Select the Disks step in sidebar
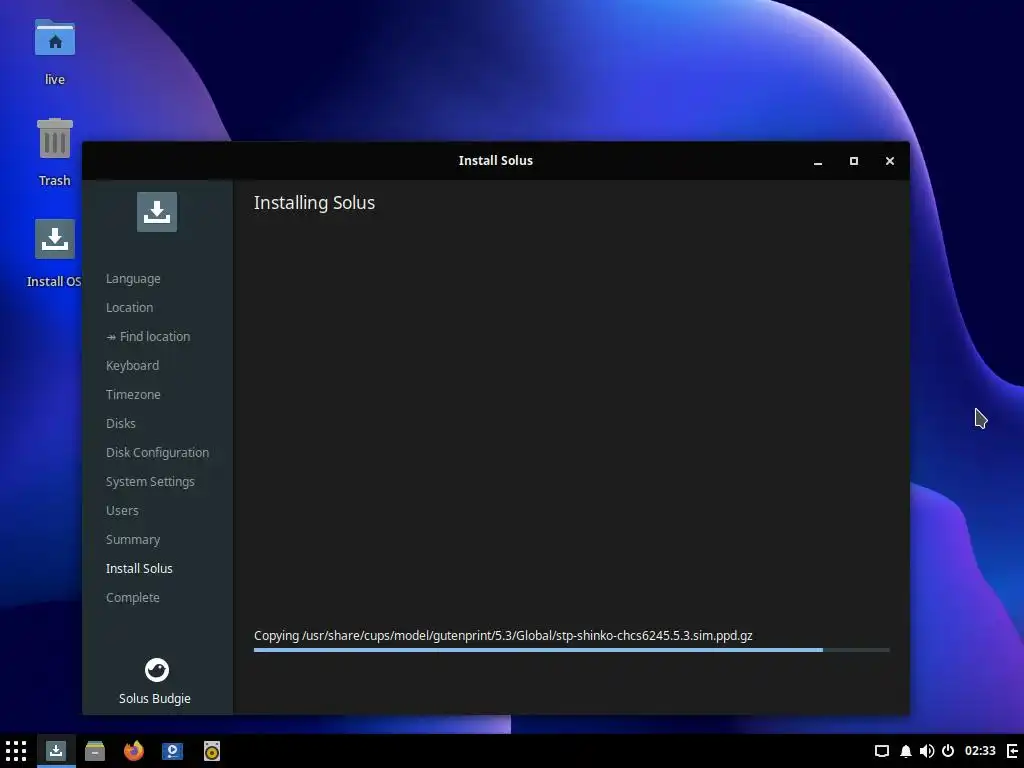This screenshot has height=768, width=1024. point(121,423)
